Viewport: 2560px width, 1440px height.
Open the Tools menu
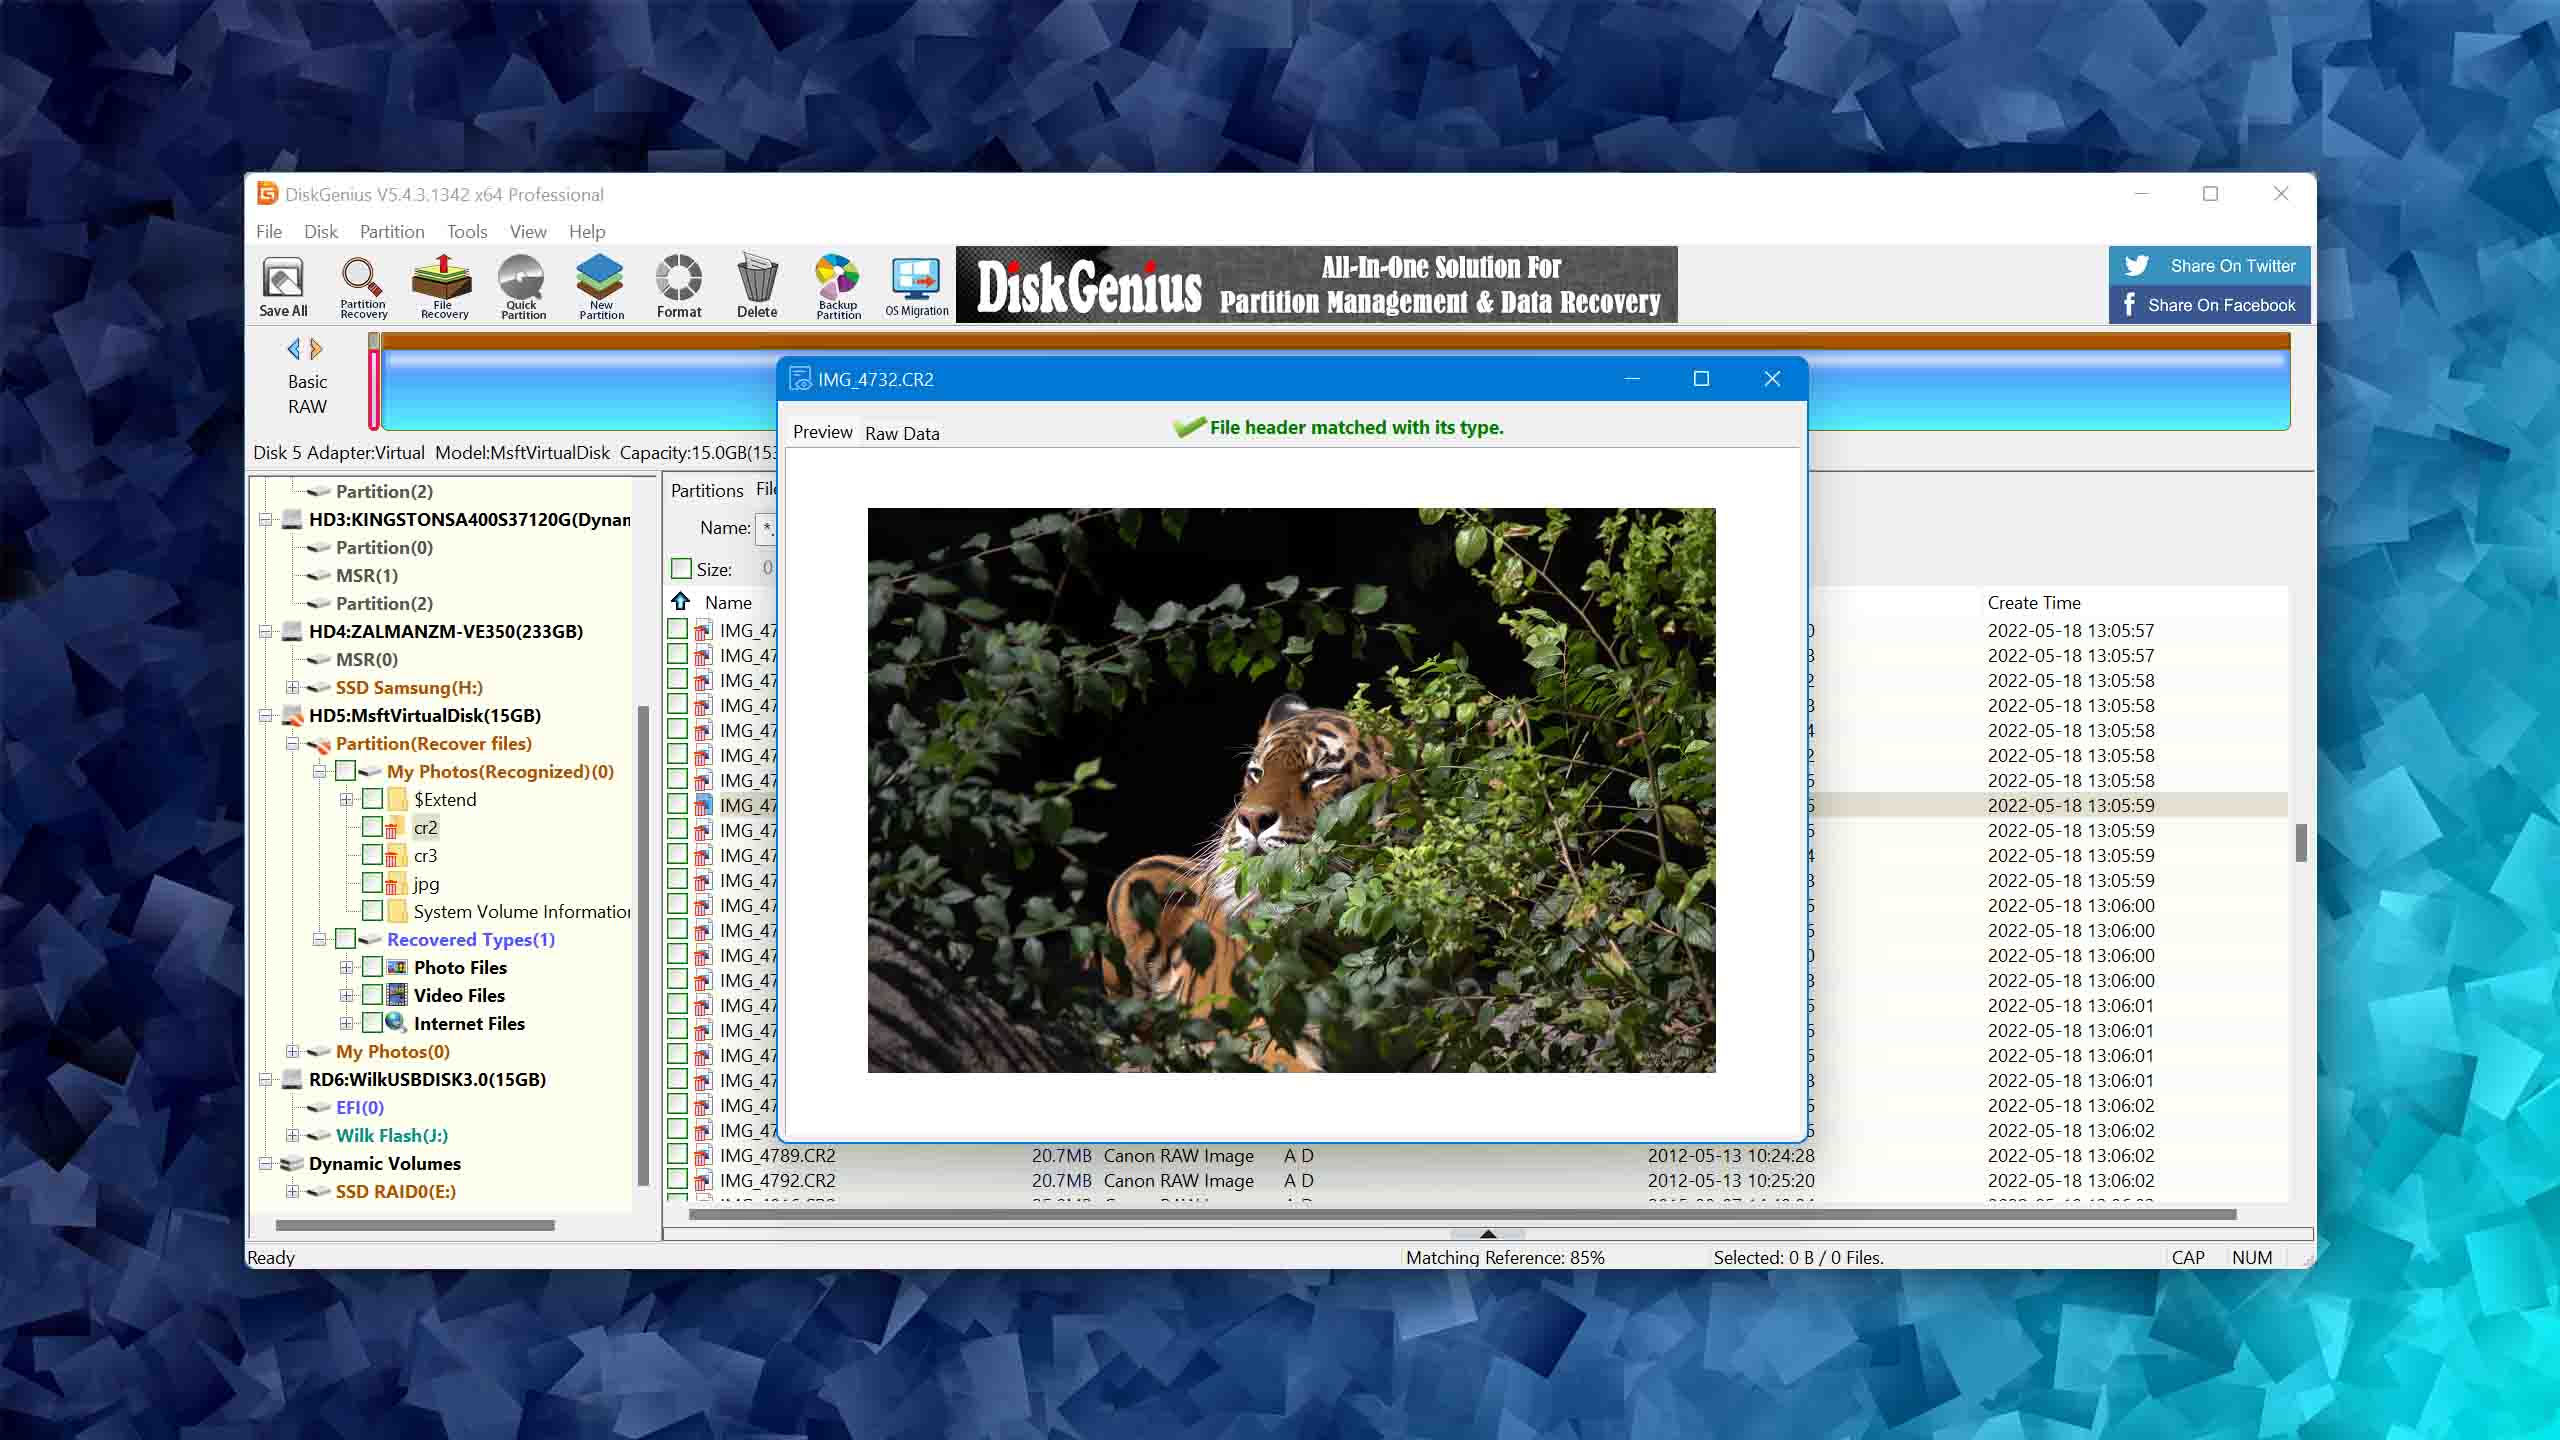coord(466,232)
